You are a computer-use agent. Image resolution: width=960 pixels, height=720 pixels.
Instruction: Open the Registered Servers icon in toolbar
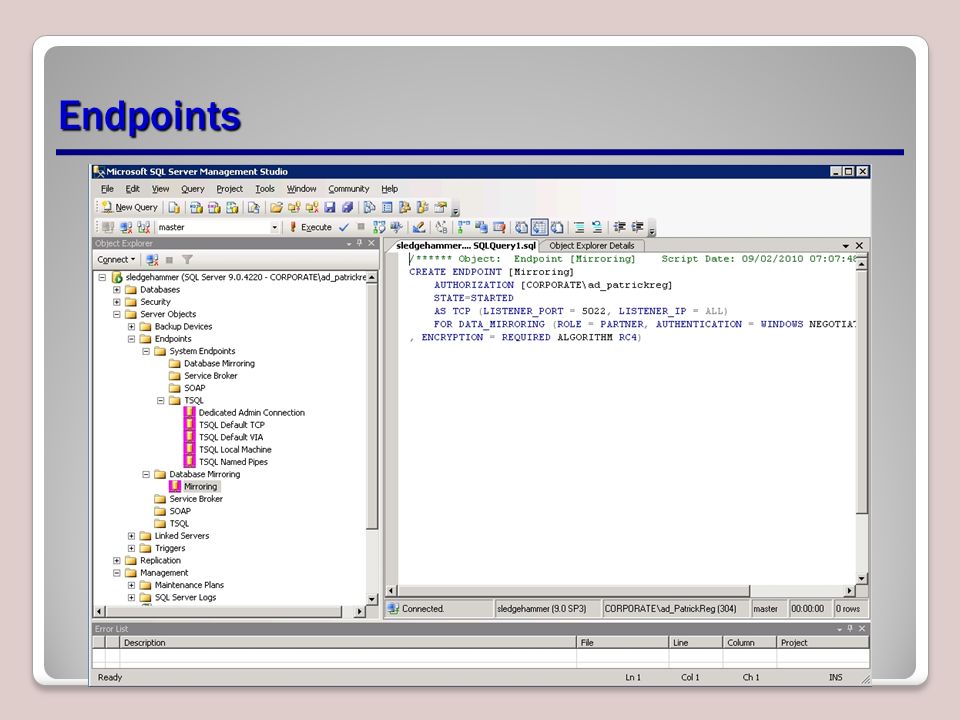click(369, 208)
